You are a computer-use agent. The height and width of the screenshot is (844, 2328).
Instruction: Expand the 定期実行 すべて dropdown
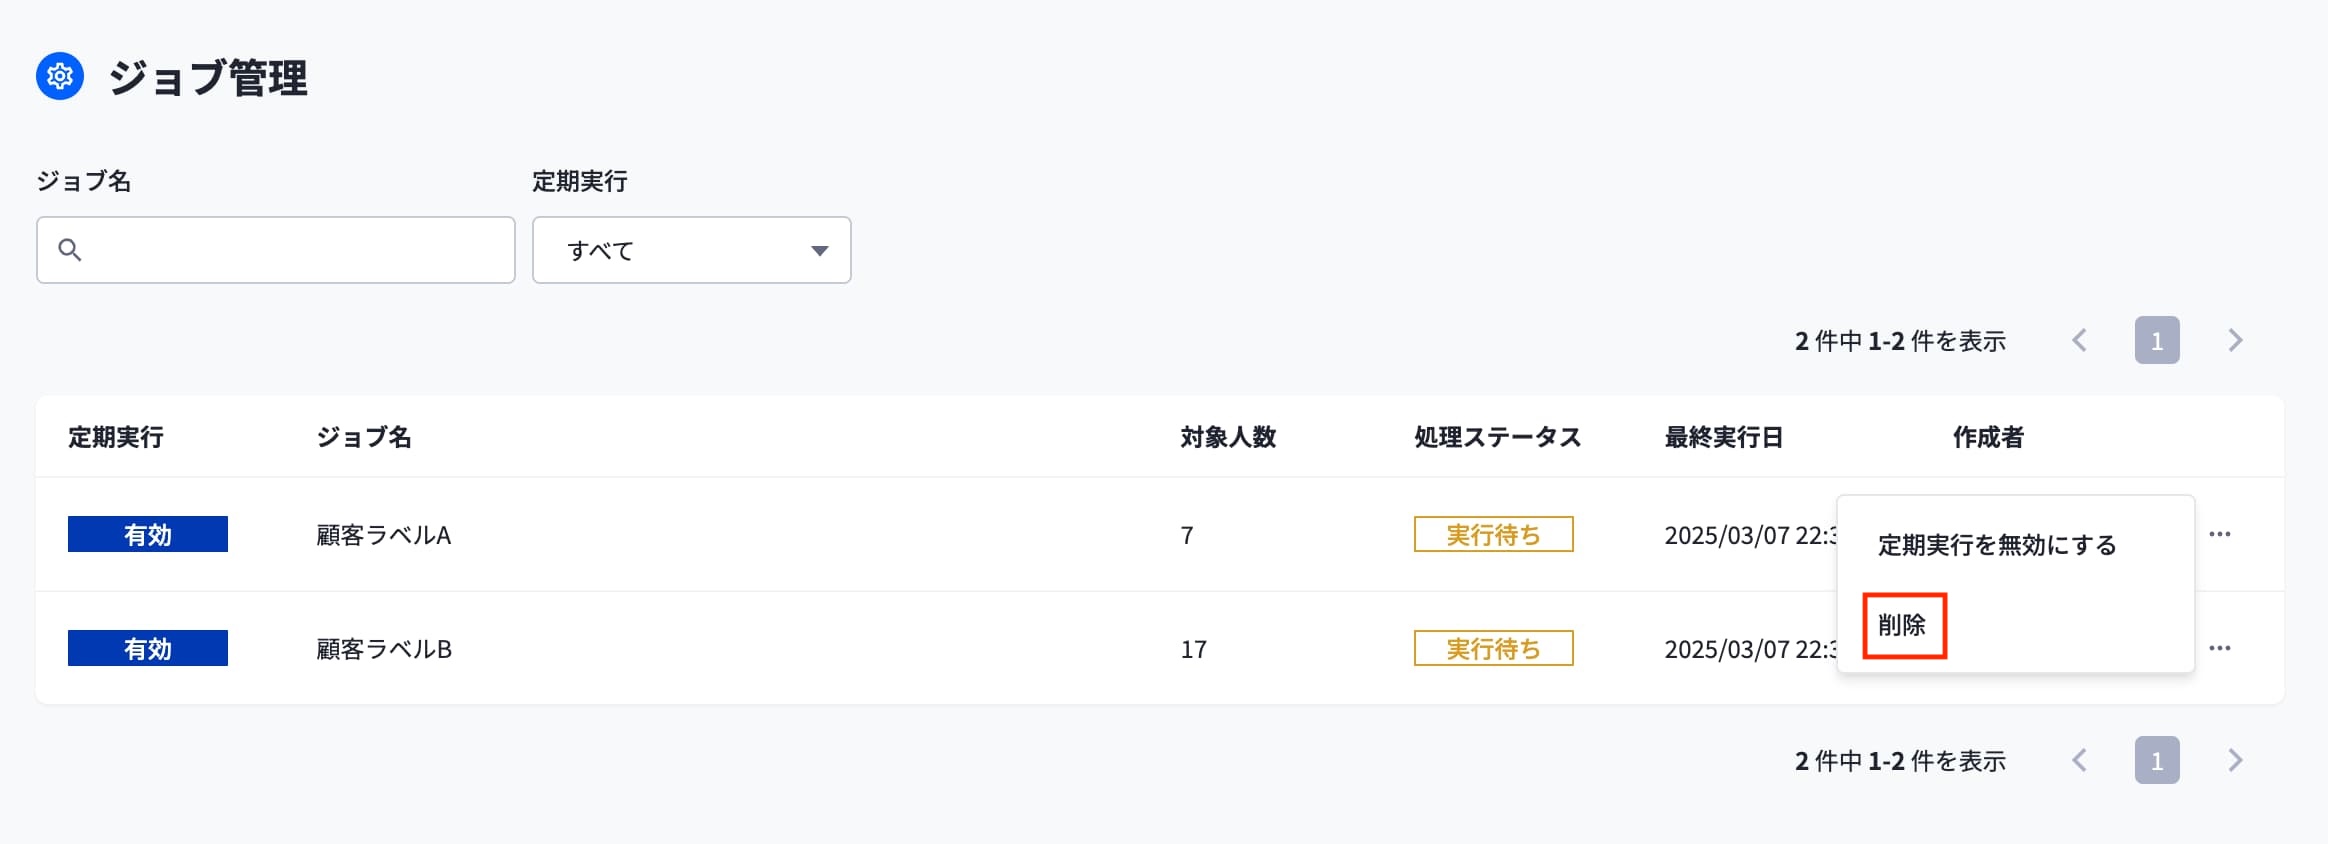tap(692, 250)
